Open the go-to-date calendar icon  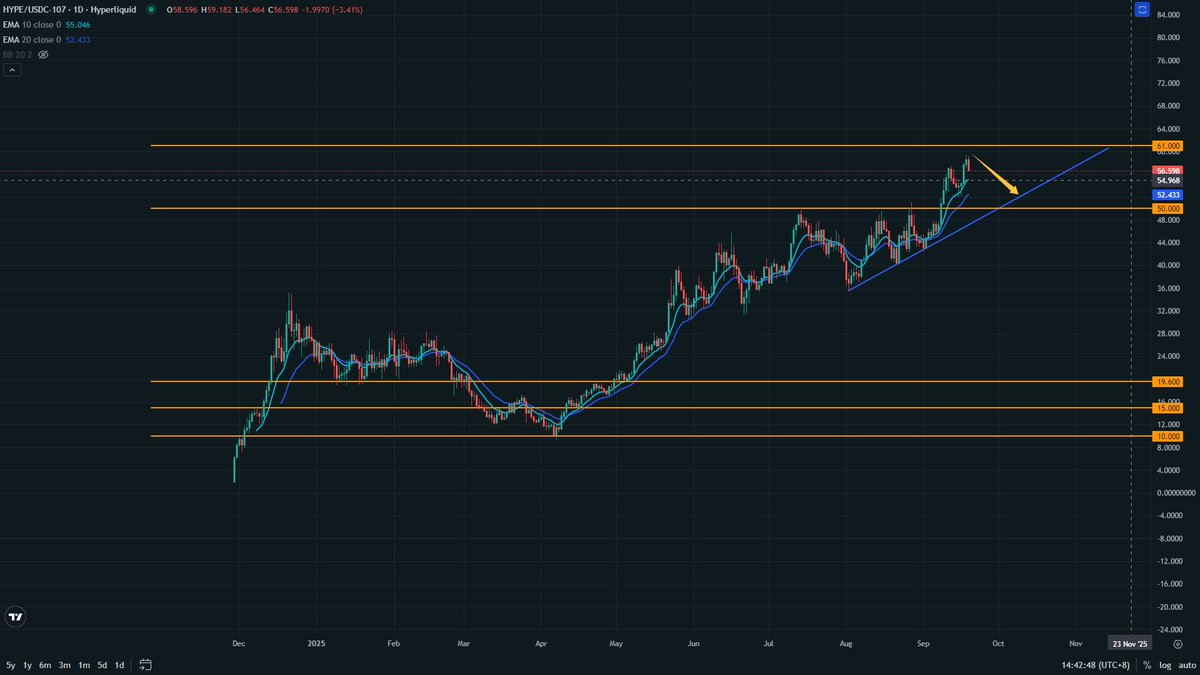(x=146, y=665)
